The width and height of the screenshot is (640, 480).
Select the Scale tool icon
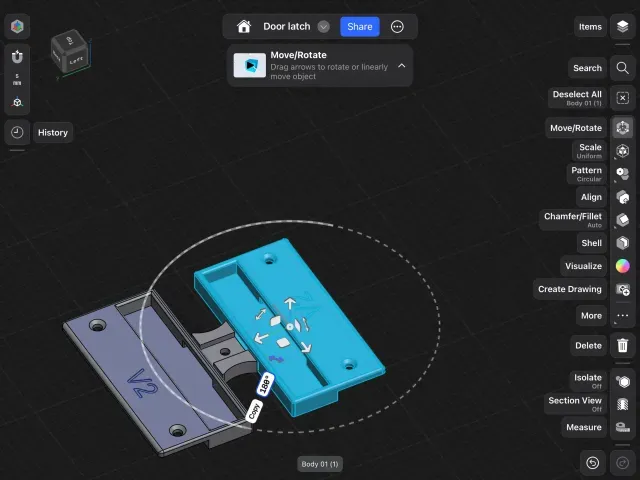[622, 151]
